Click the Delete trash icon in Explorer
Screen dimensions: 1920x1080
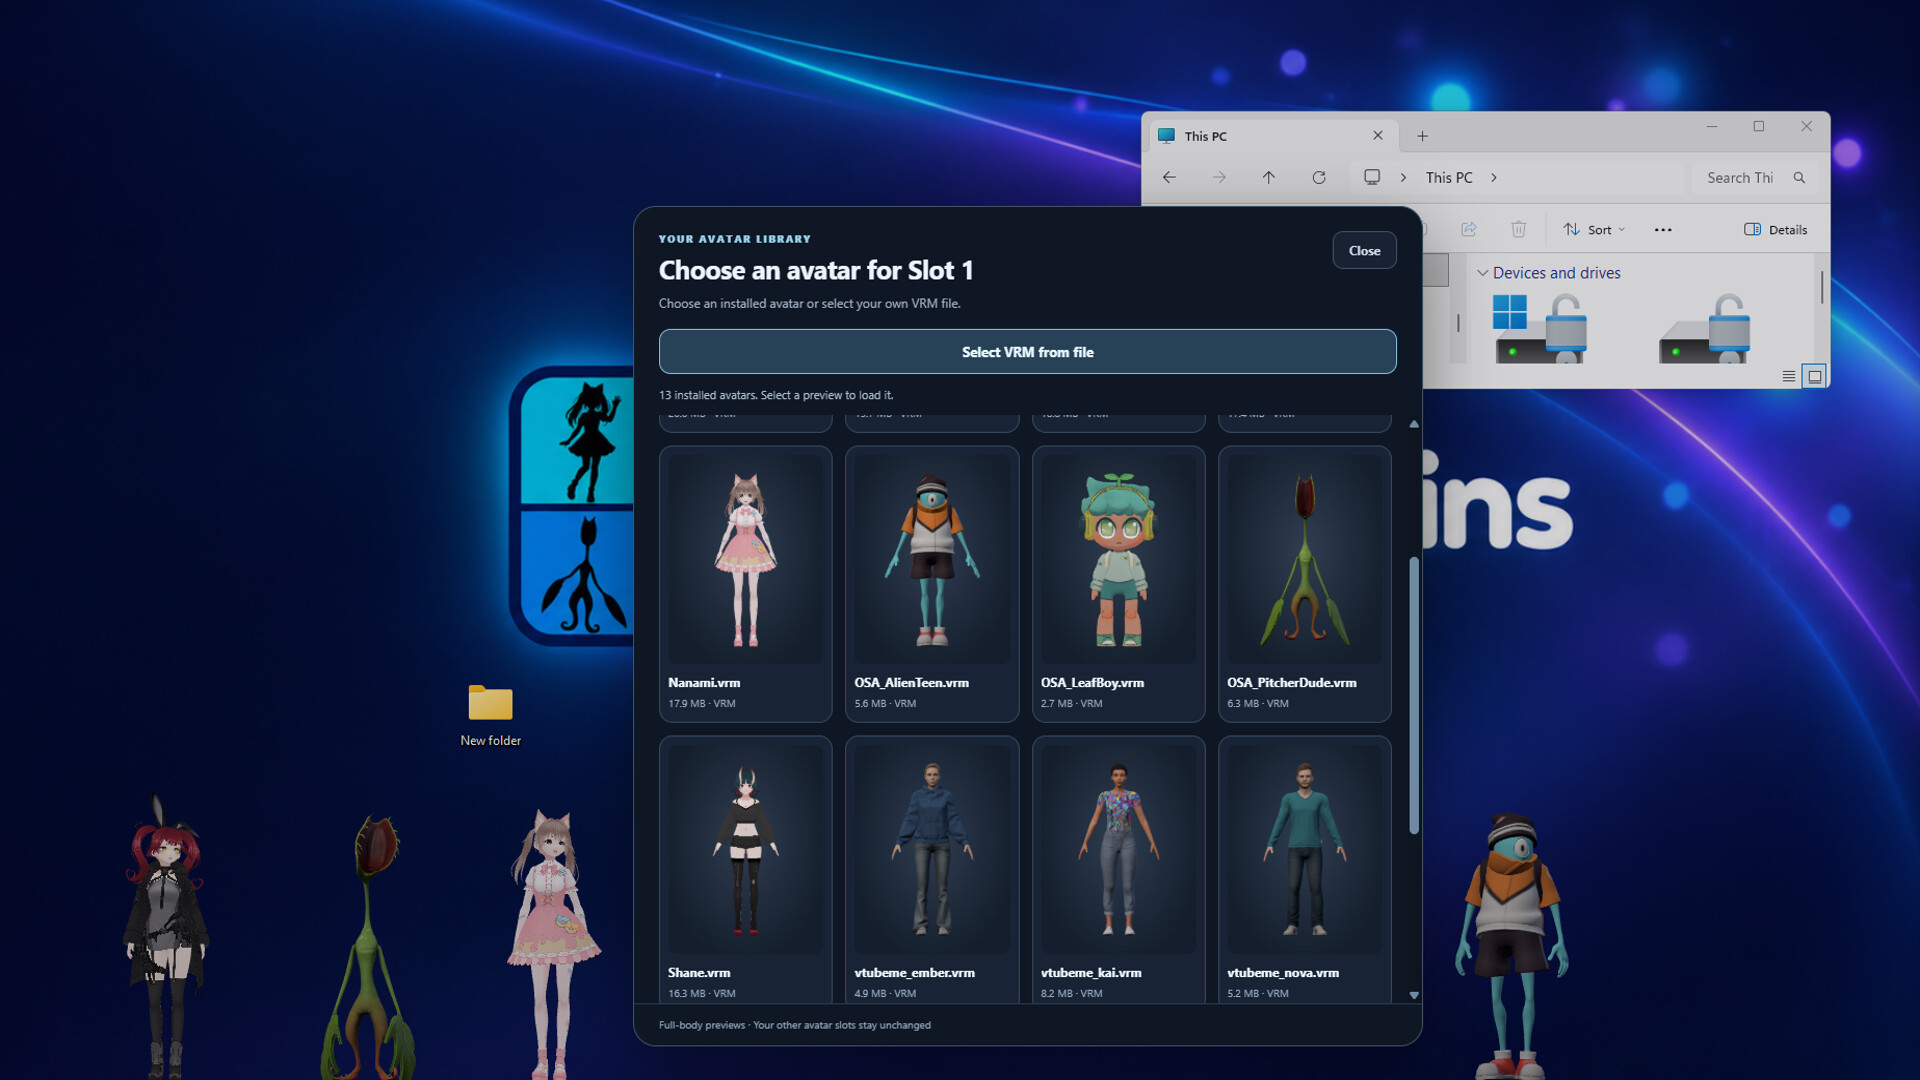point(1518,229)
